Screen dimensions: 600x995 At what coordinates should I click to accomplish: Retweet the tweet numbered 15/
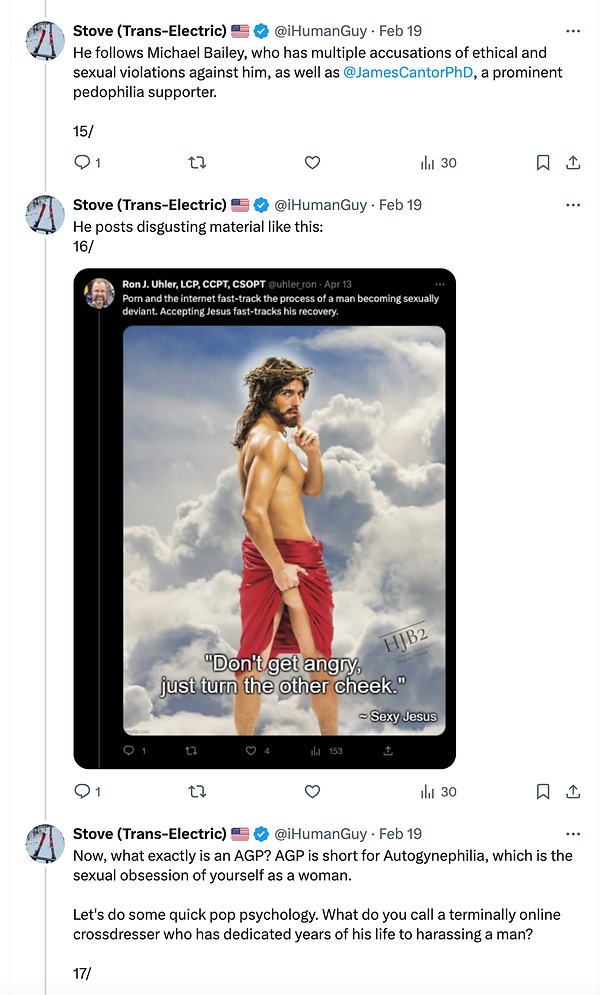(198, 162)
